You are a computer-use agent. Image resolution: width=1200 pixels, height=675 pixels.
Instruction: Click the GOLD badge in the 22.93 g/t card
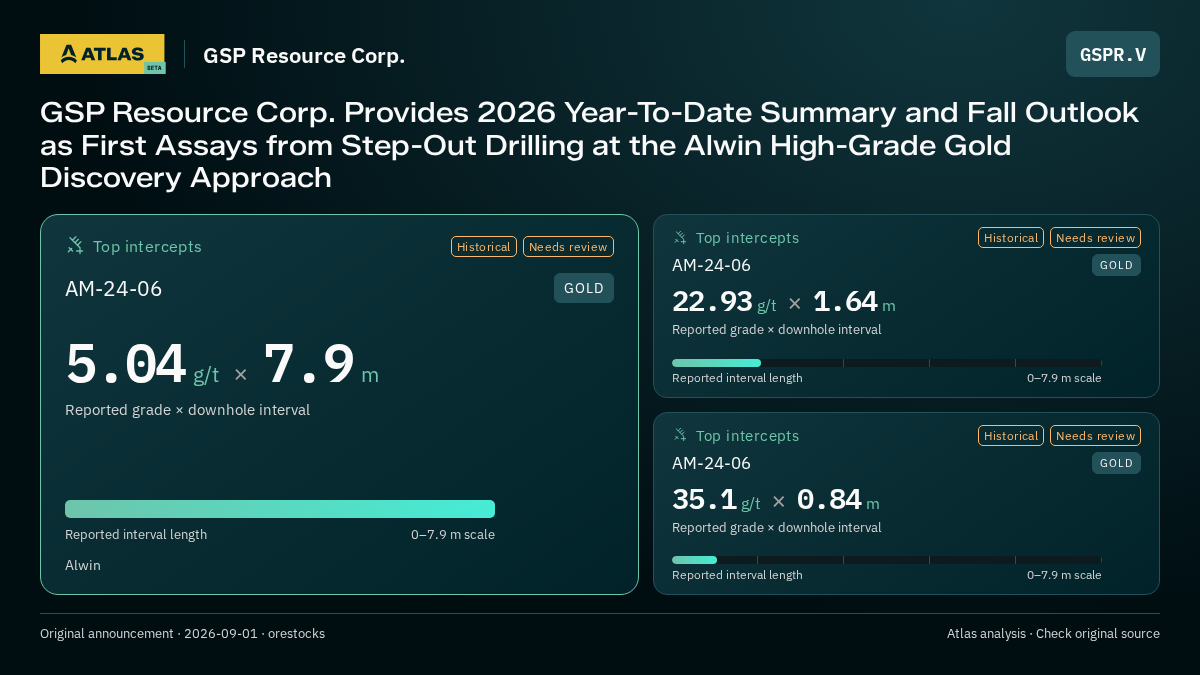coord(1116,265)
